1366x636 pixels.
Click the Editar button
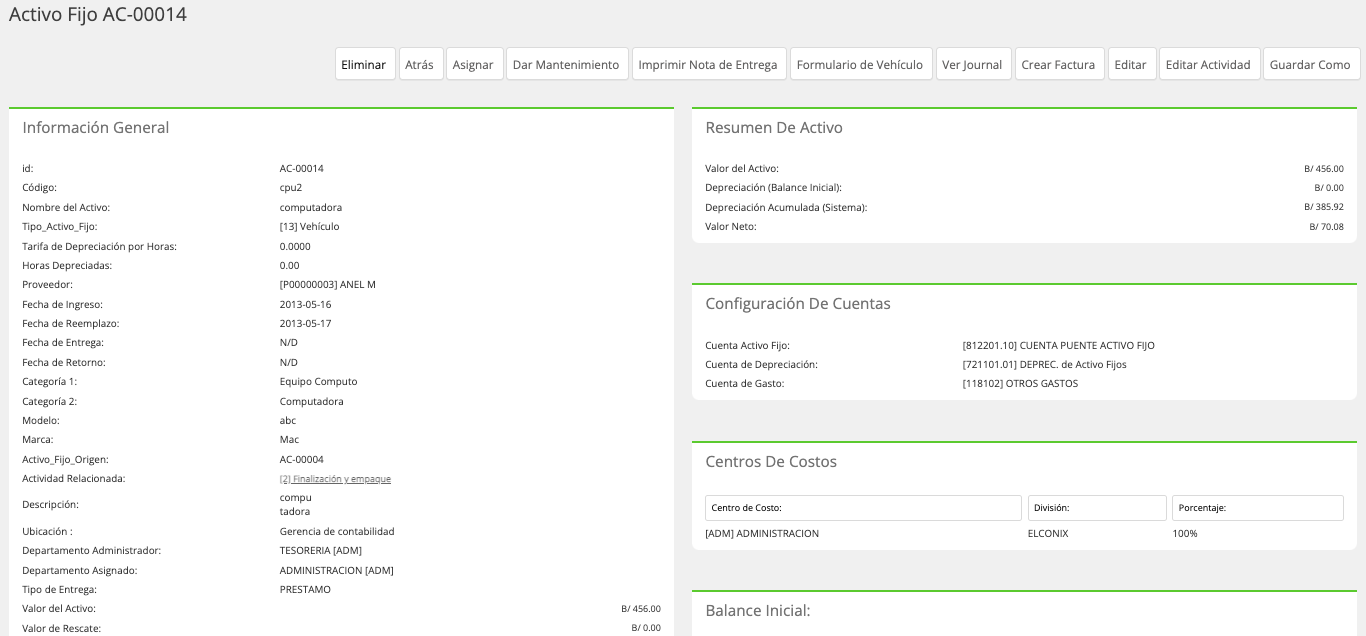1131,64
